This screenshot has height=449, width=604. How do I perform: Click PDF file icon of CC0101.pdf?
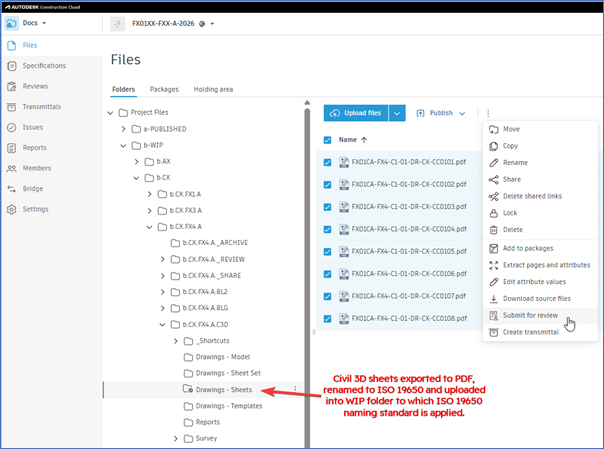pos(344,162)
